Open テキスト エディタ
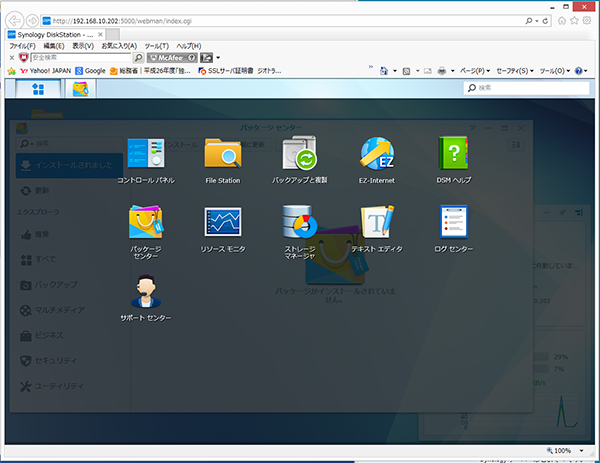Image resolution: width=600 pixels, height=463 pixels. pyautogui.click(x=377, y=230)
